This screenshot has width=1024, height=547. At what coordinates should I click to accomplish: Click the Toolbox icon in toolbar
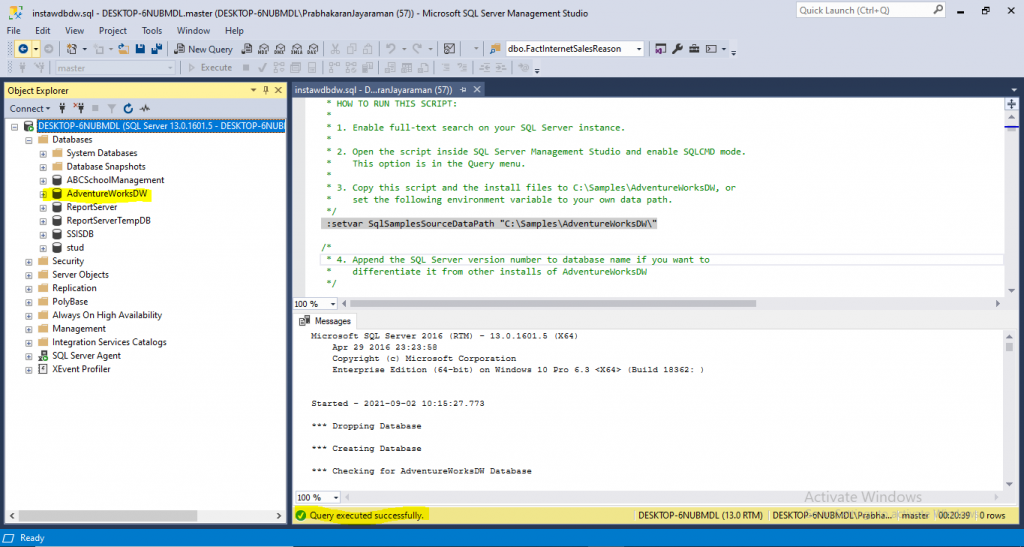[694, 49]
